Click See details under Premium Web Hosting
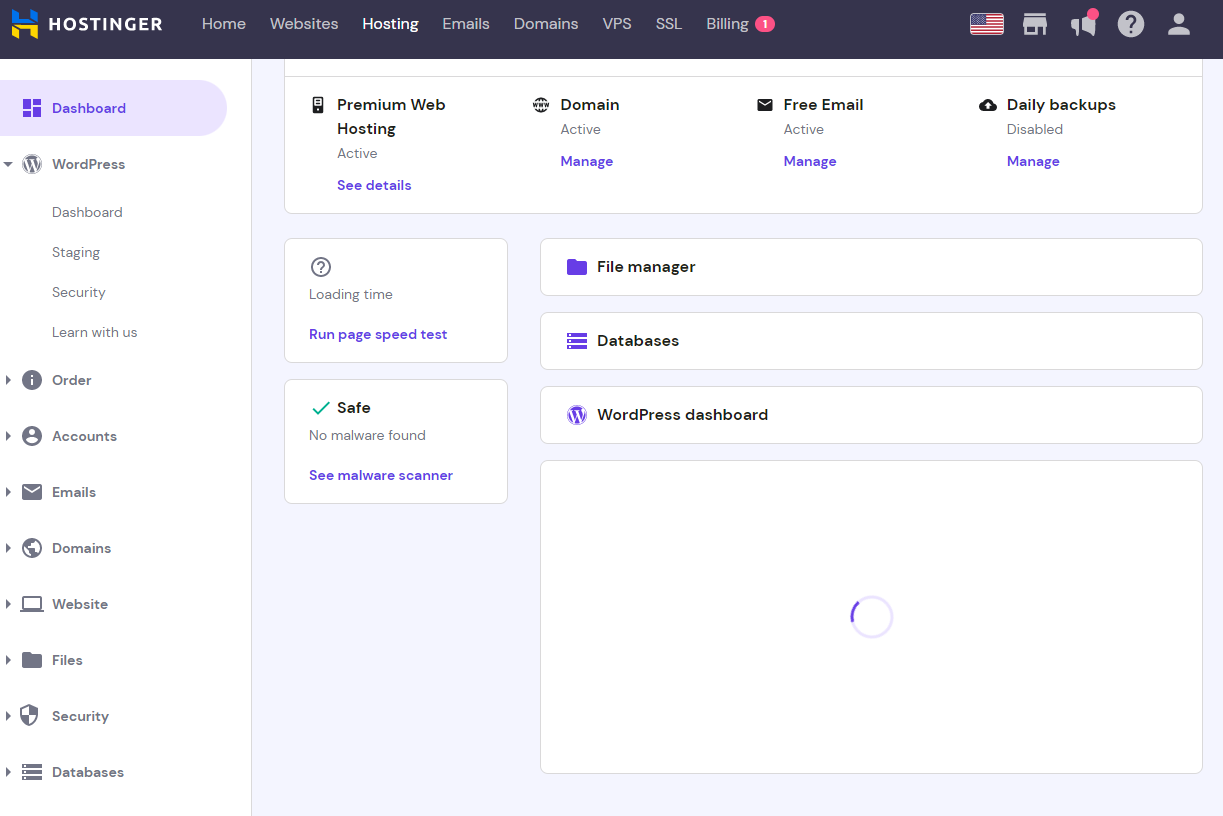1223x816 pixels. [x=374, y=185]
